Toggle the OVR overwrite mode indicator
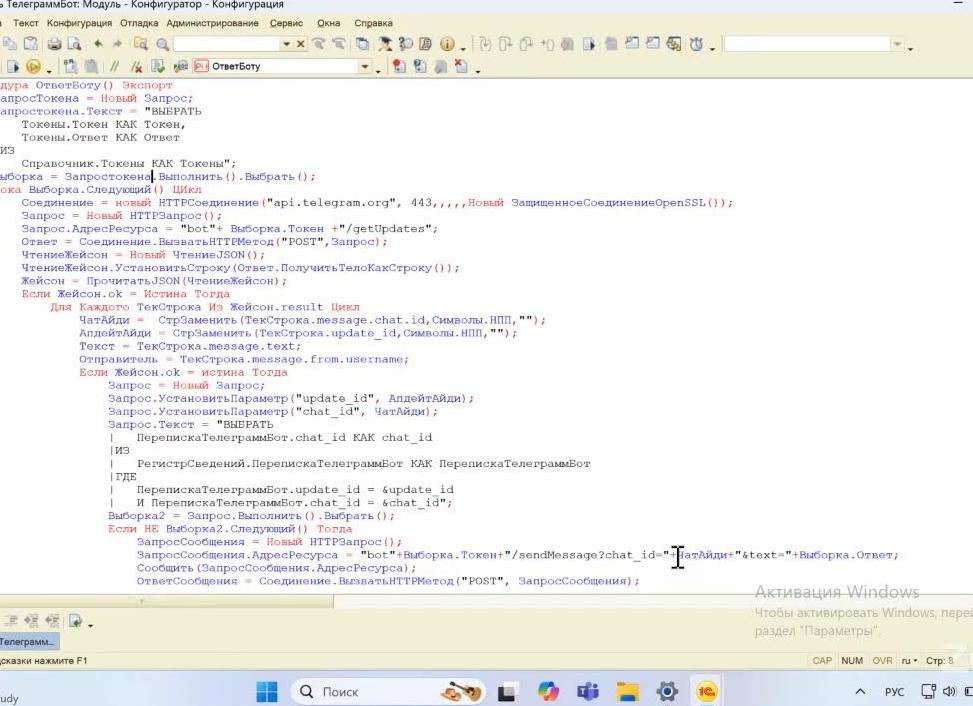 tap(882, 661)
